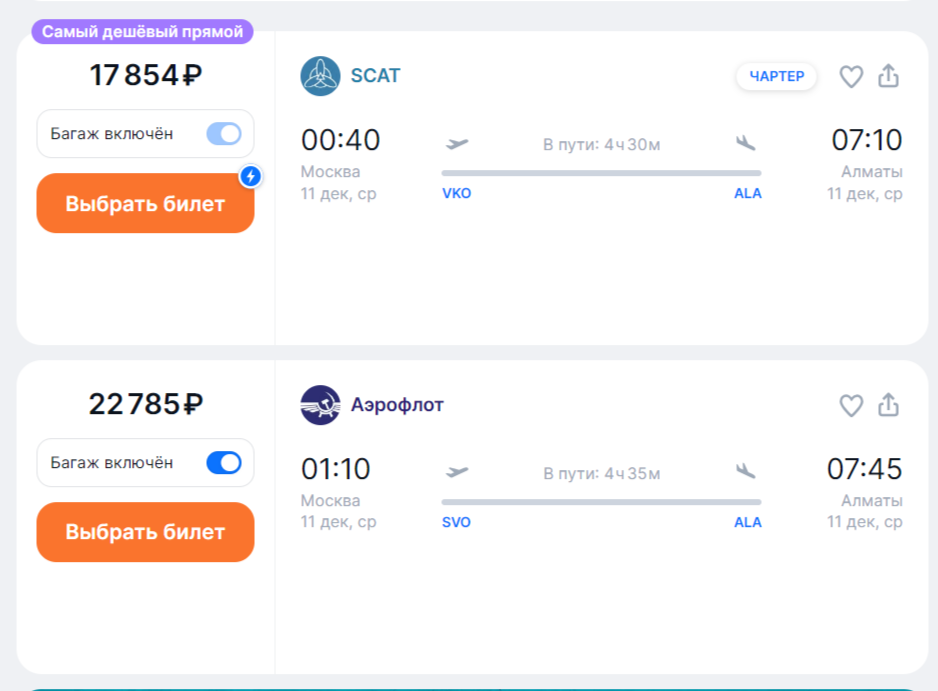
Task: Click SCAT flight takeoff plane icon
Action: click(x=457, y=144)
